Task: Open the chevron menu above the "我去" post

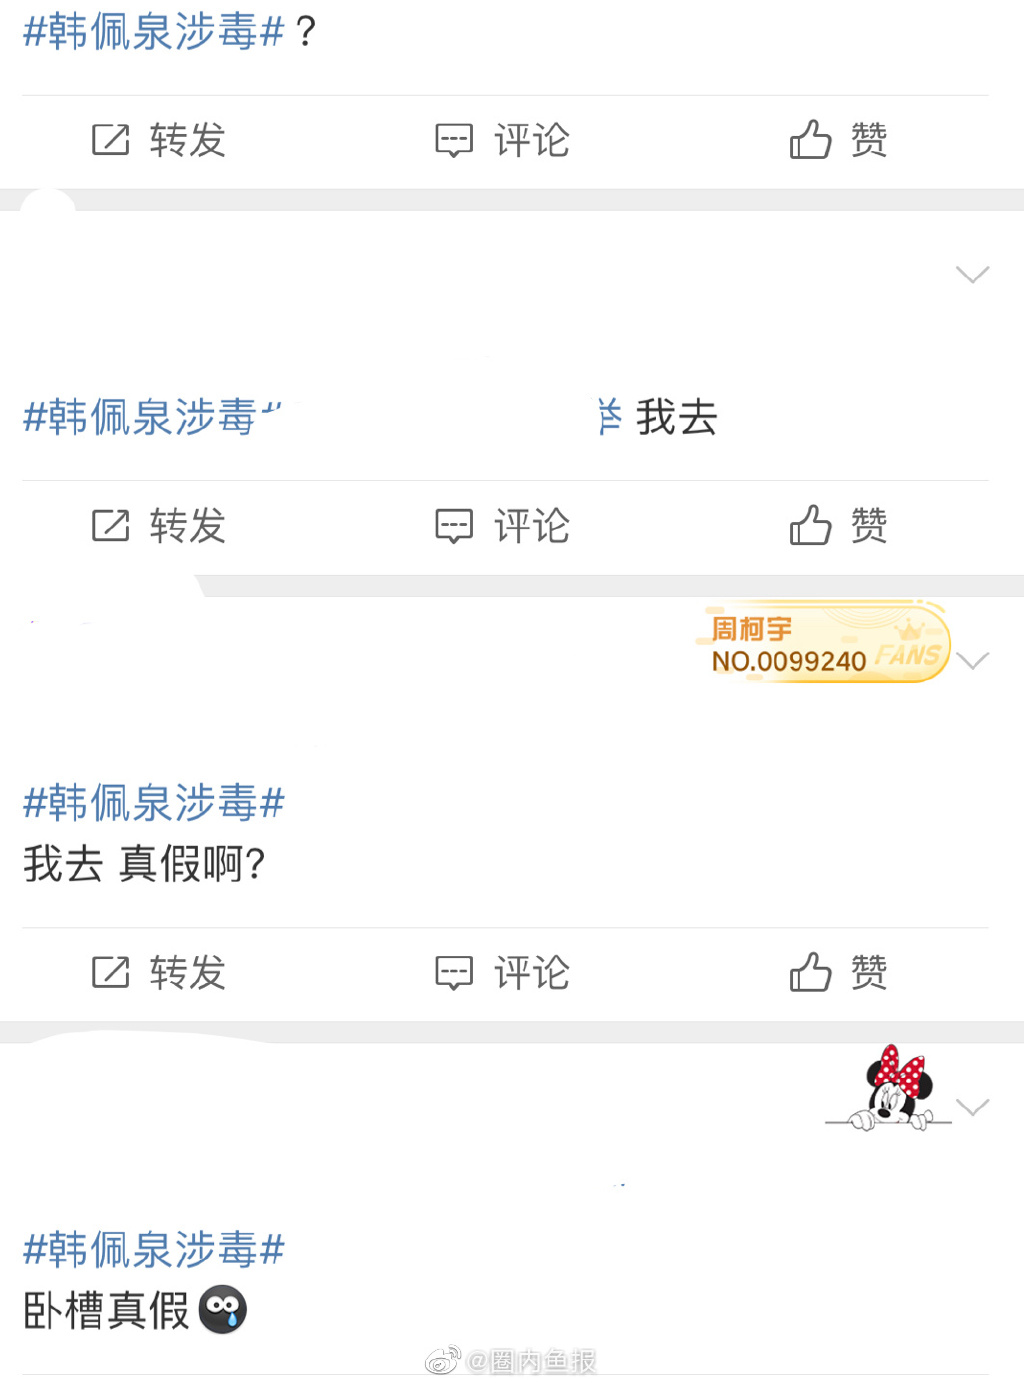Action: [972, 274]
